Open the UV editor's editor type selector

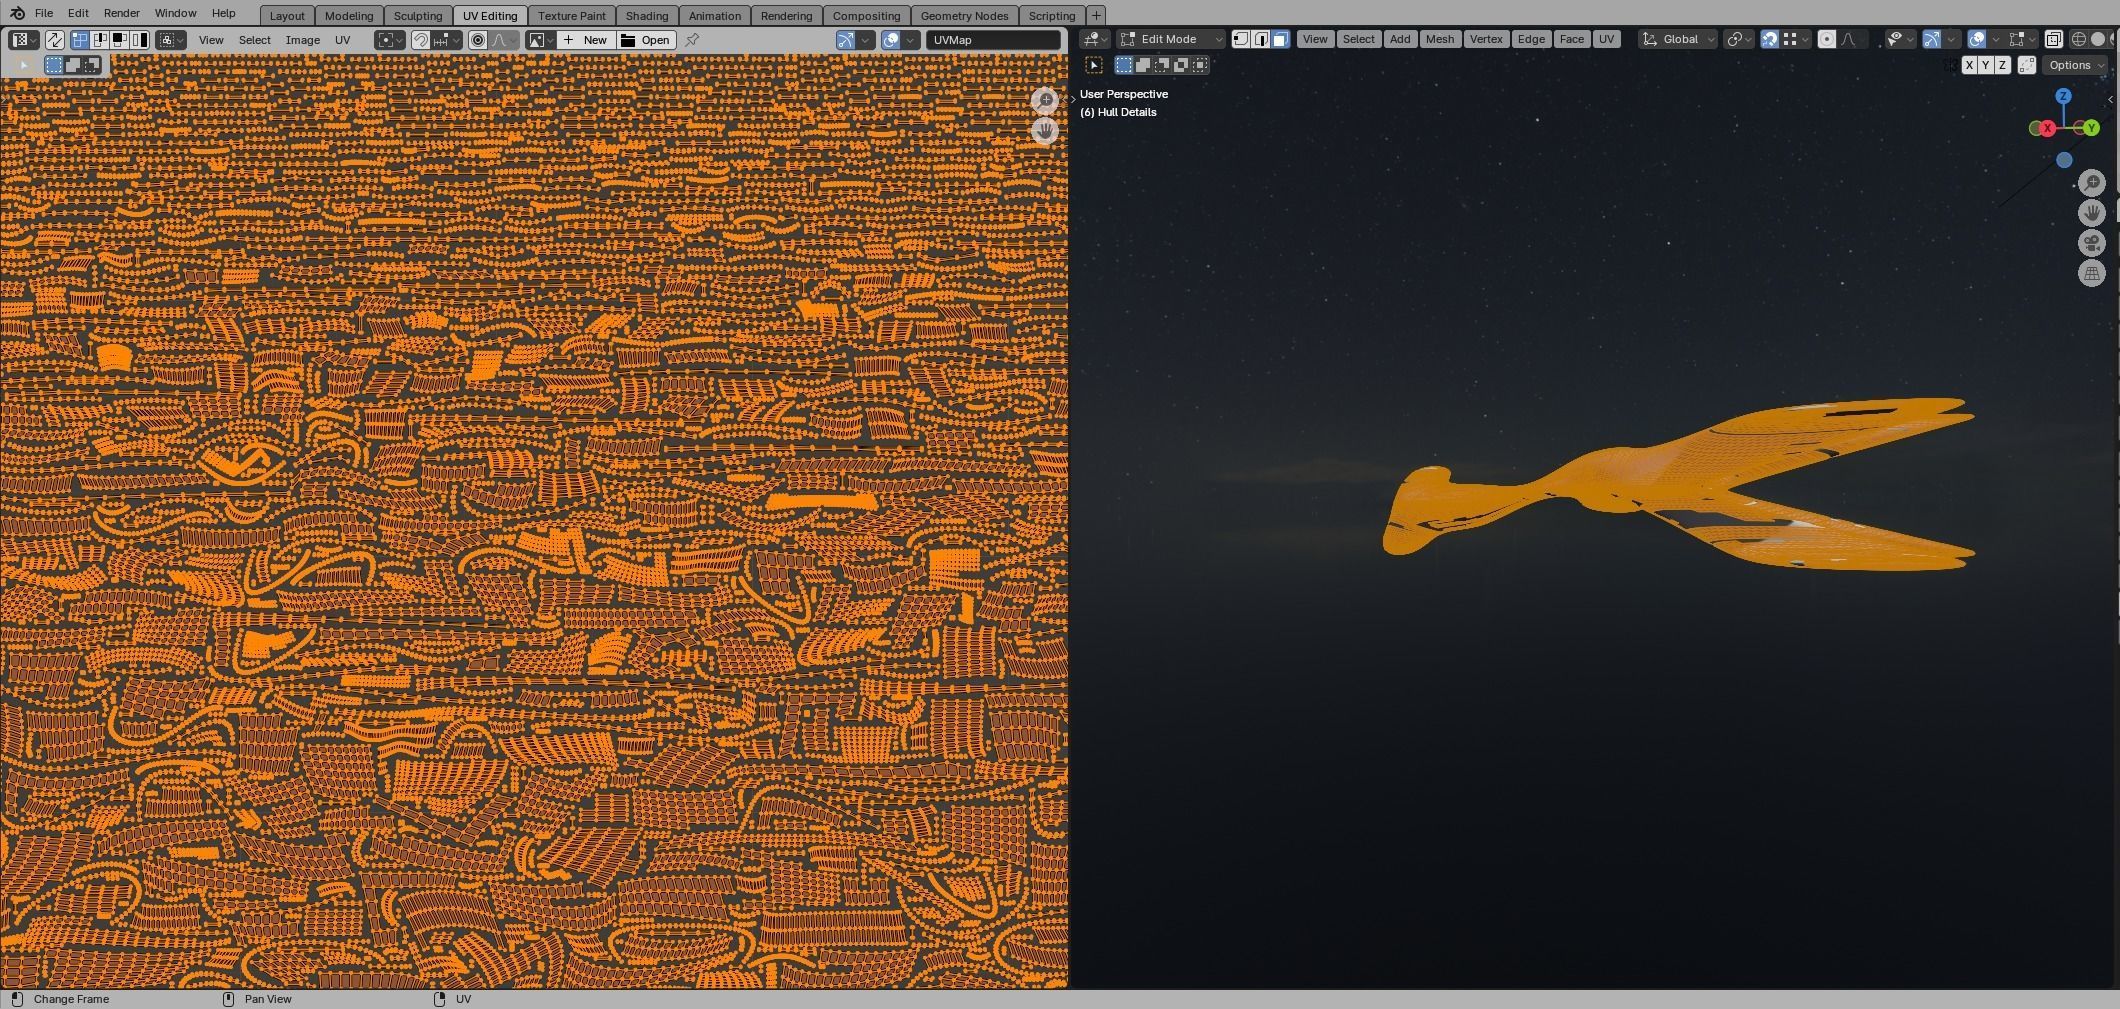pyautogui.click(x=23, y=40)
